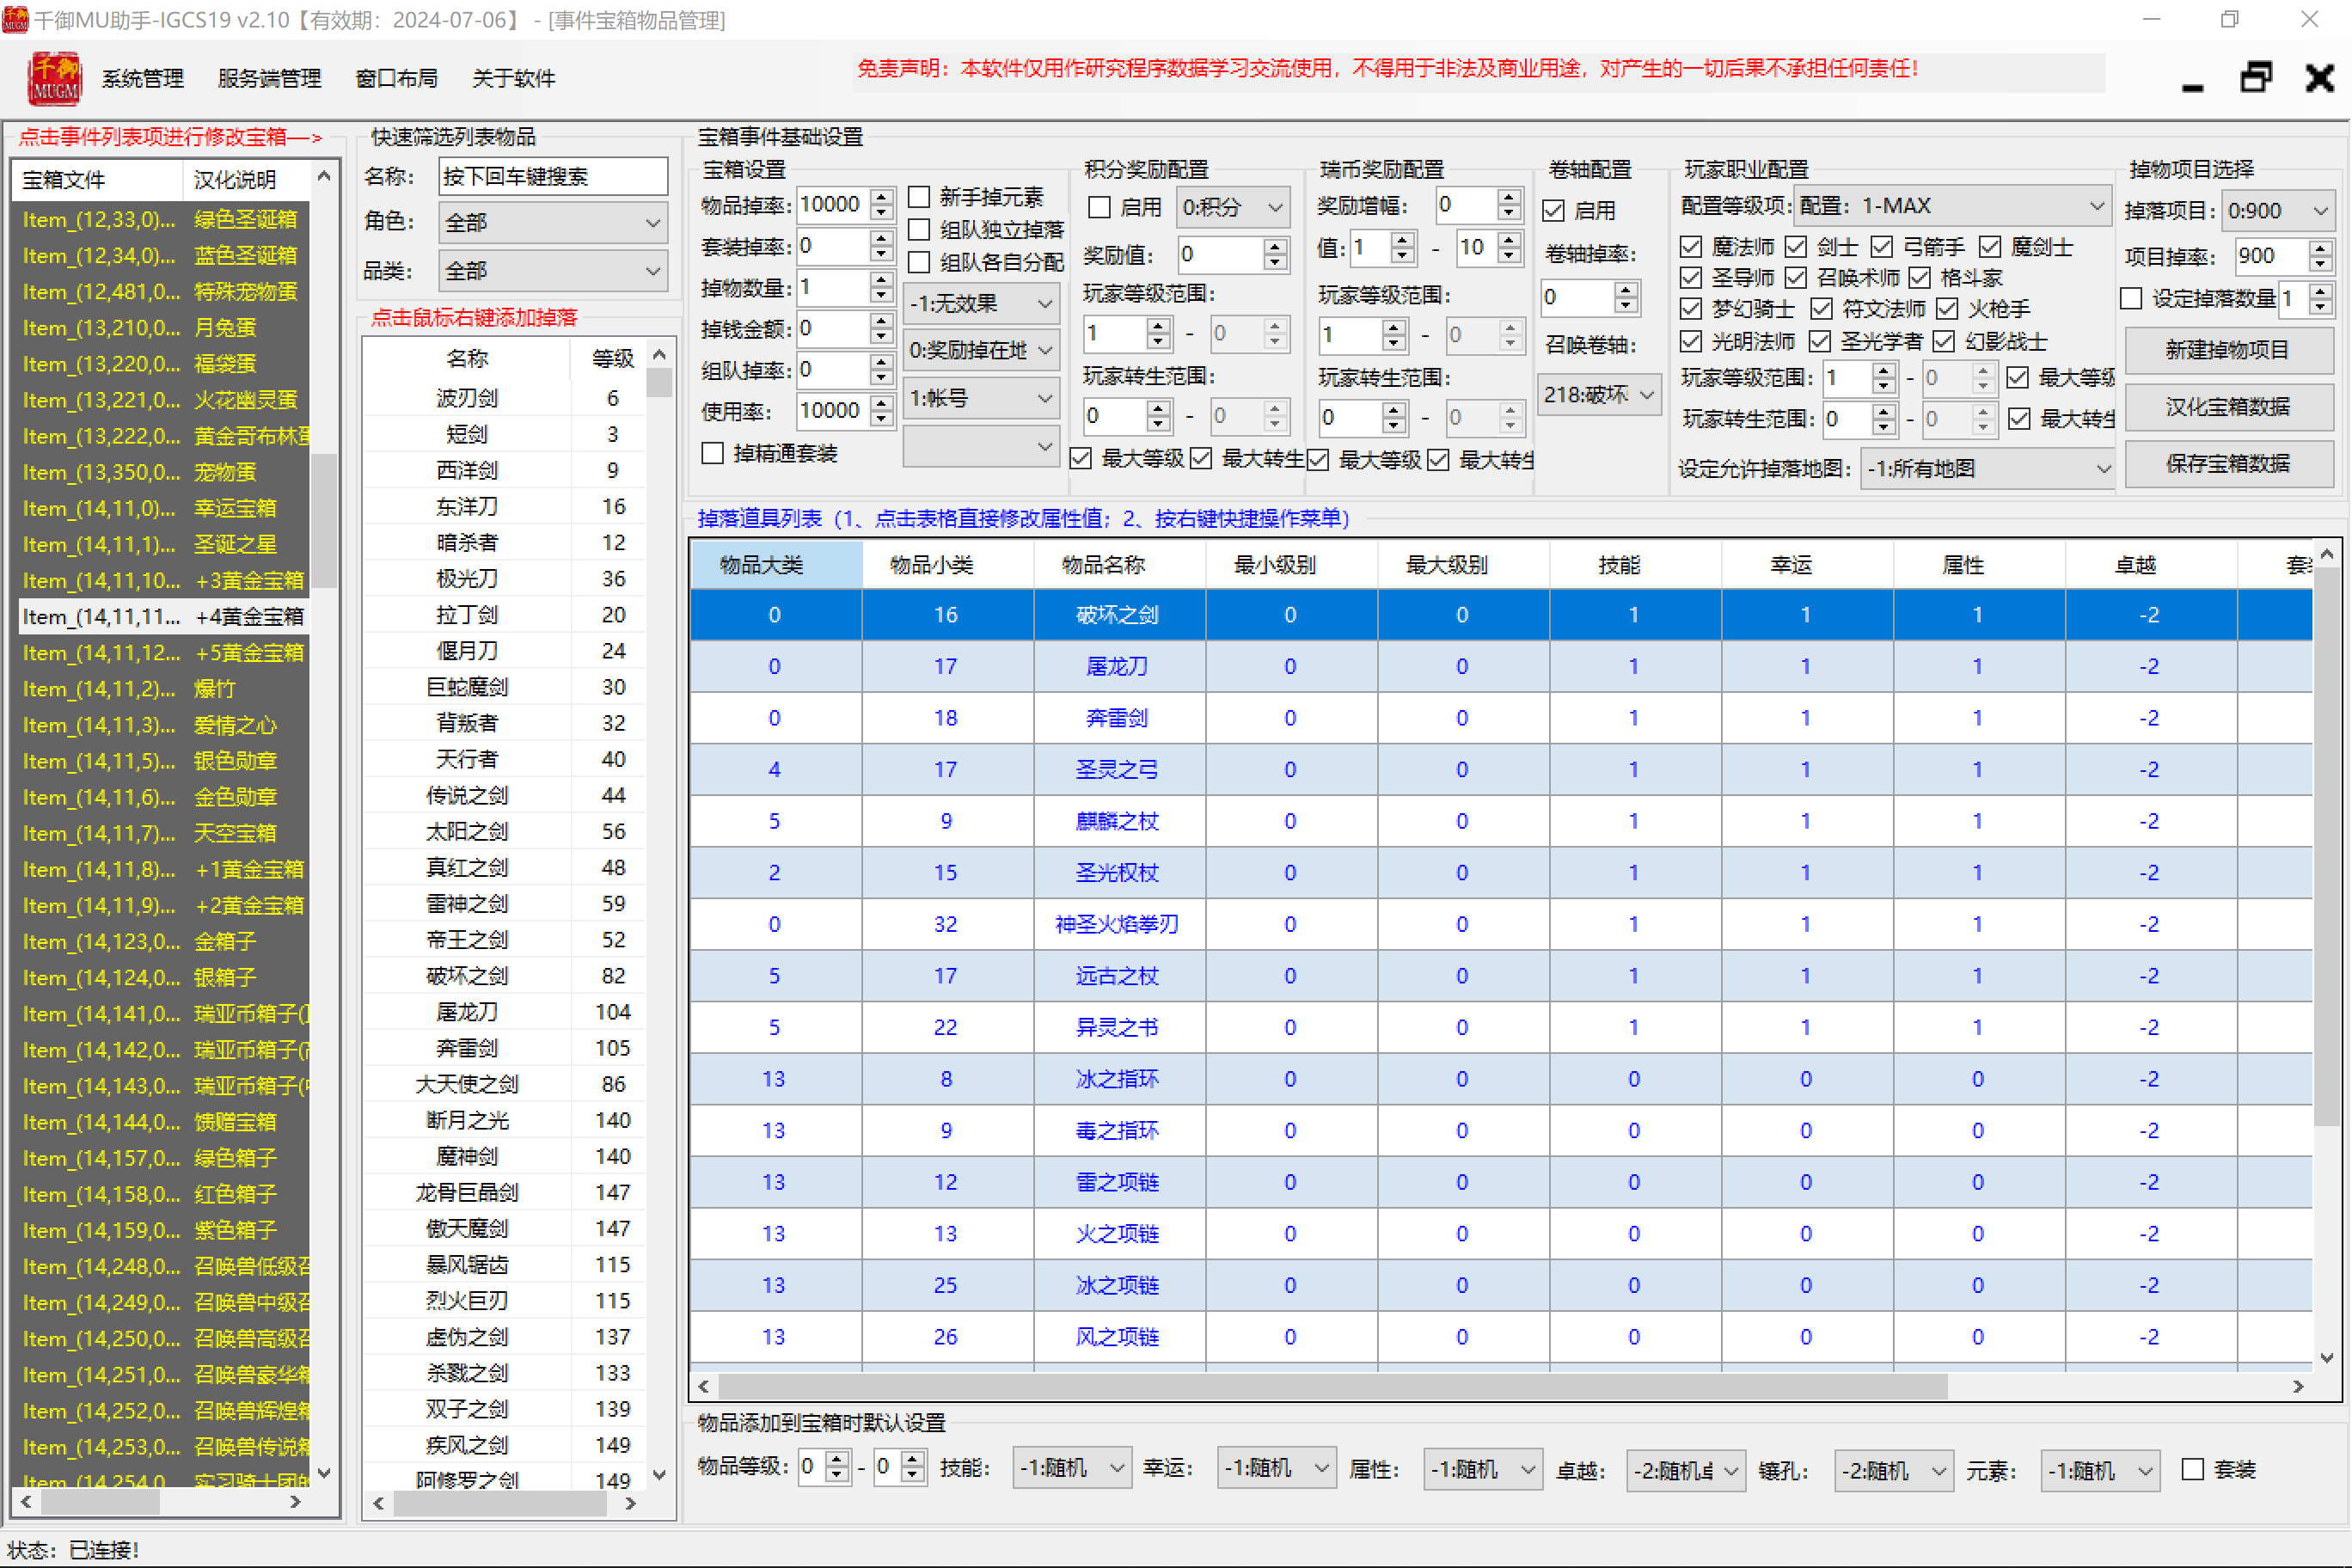Expand the 配置等级项 1-MAX dropdown
The image size is (2352, 1568).
coord(1952,206)
